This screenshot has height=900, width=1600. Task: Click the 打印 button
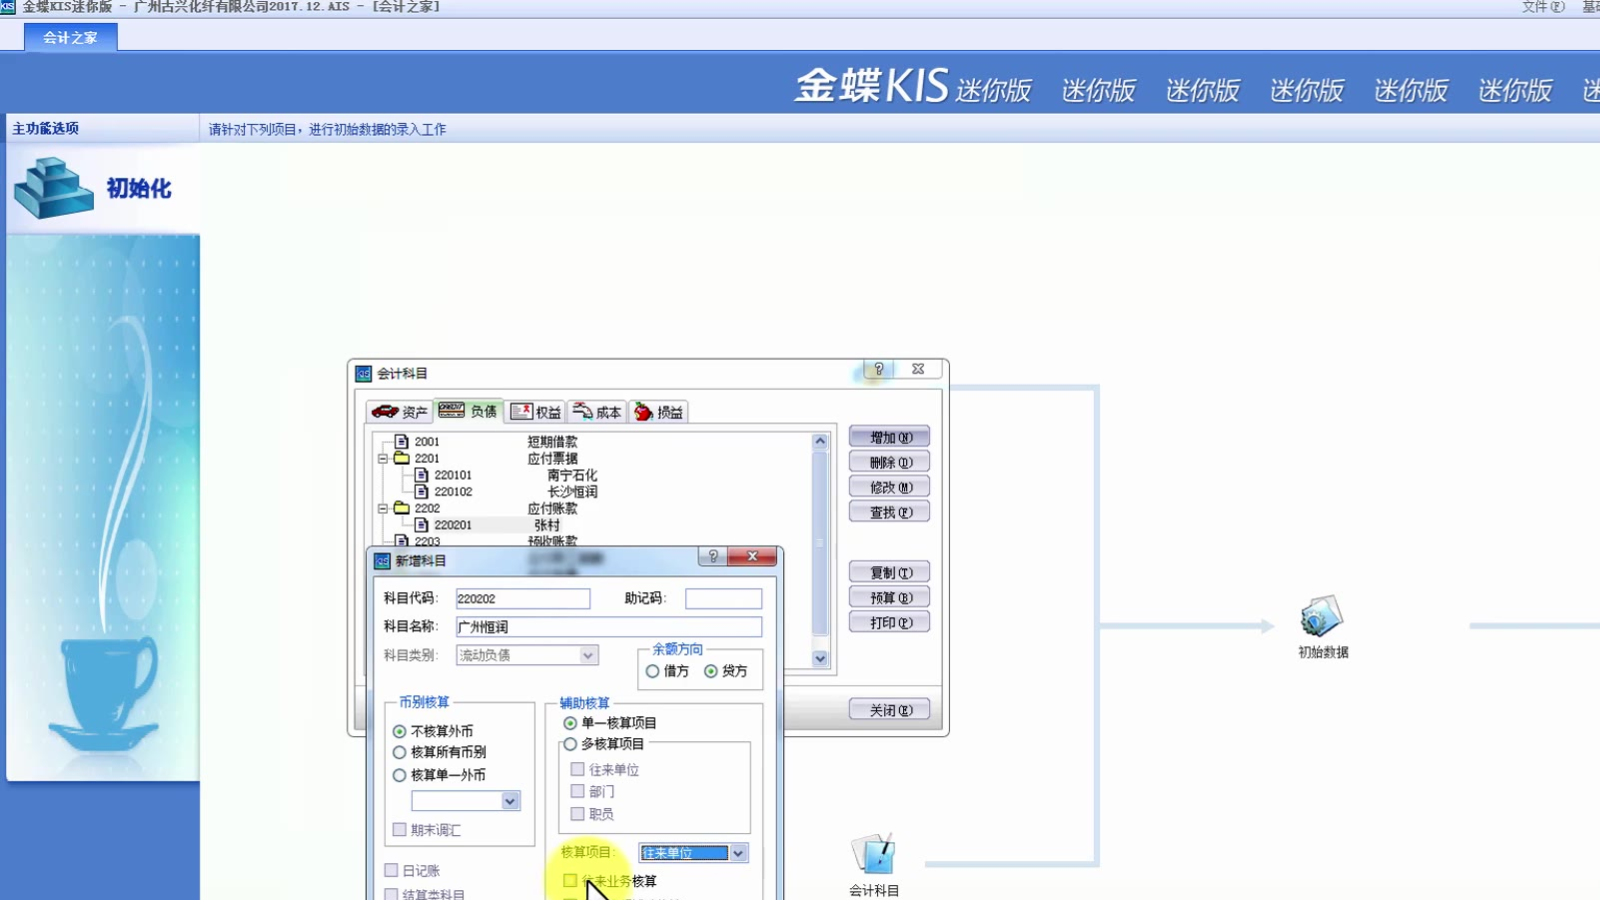tap(889, 622)
